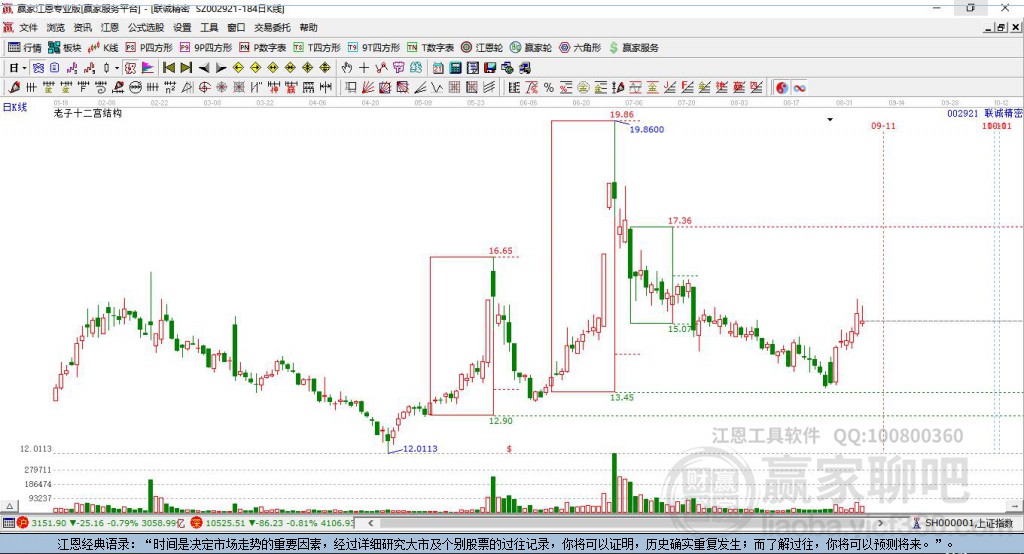1024x554 pixels.
Task: Open the T数字表 tool
Action: pos(430,48)
